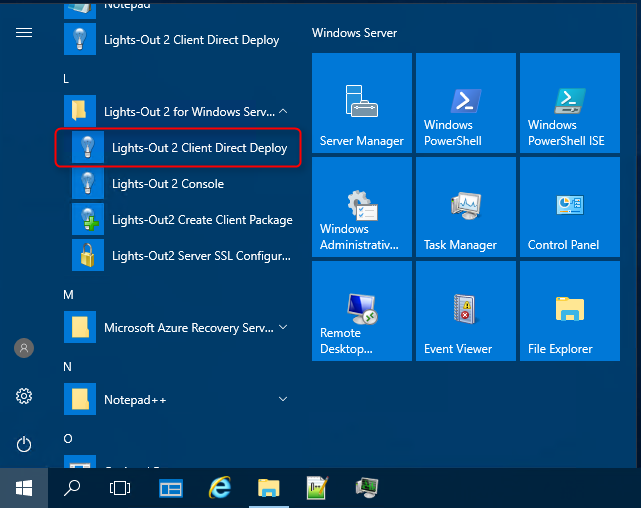Open the Windows PowerShell ISE tile
The width and height of the screenshot is (641, 508).
tap(570, 103)
